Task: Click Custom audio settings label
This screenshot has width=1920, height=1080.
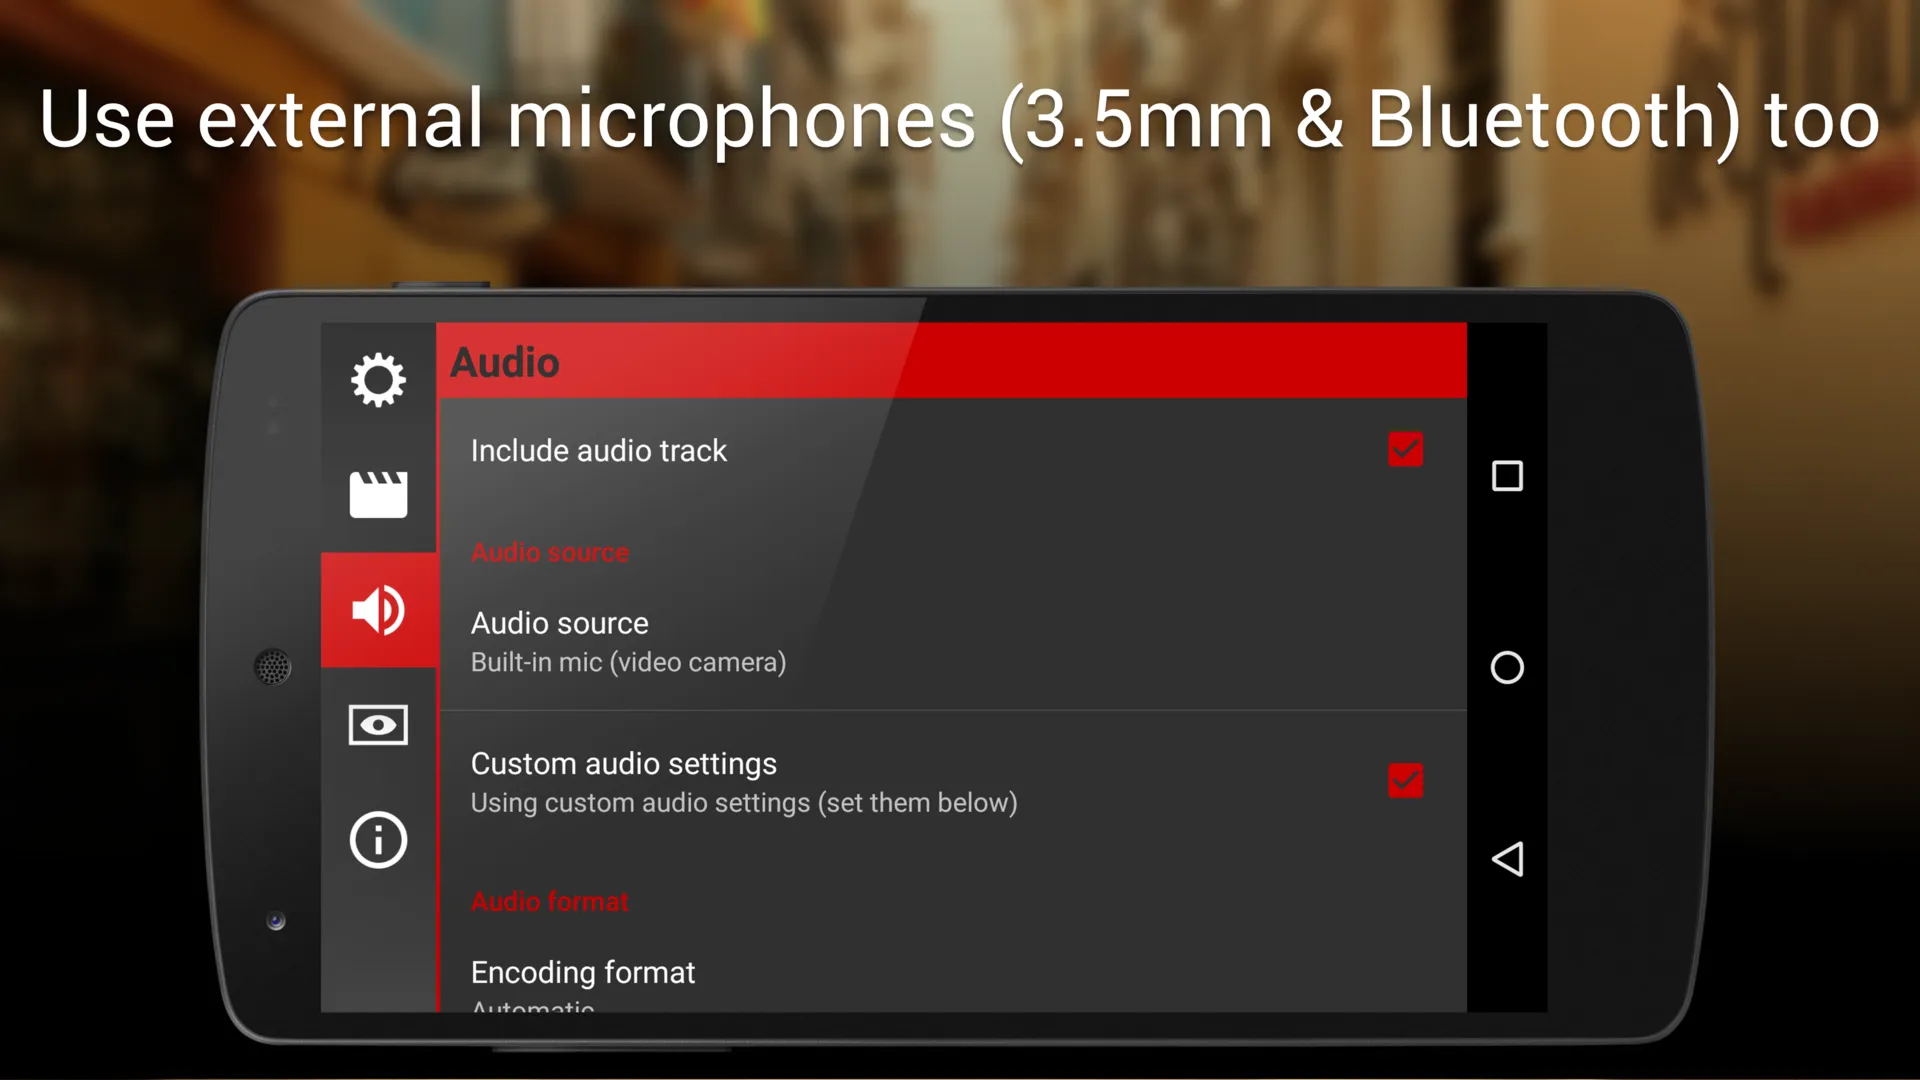Action: (x=624, y=764)
